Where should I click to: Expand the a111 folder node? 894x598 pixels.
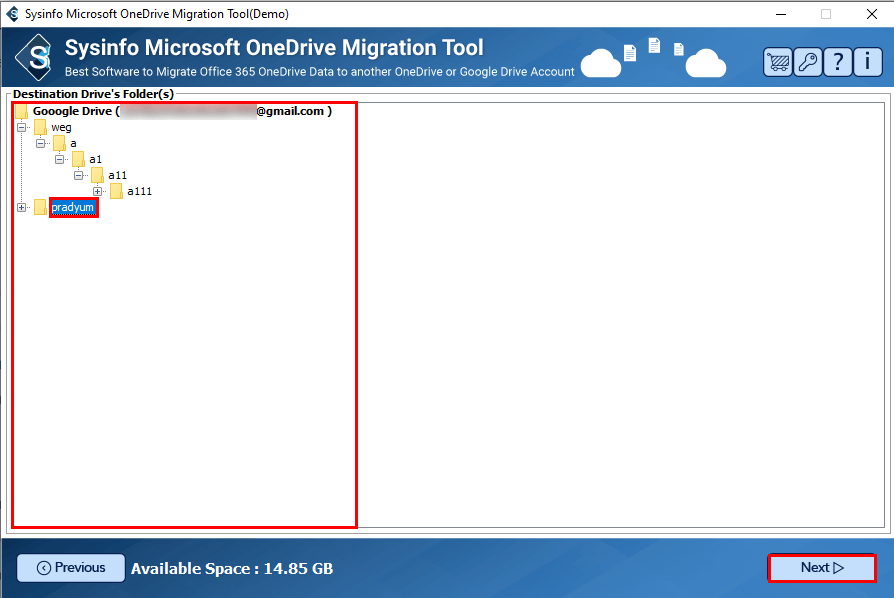97,192
